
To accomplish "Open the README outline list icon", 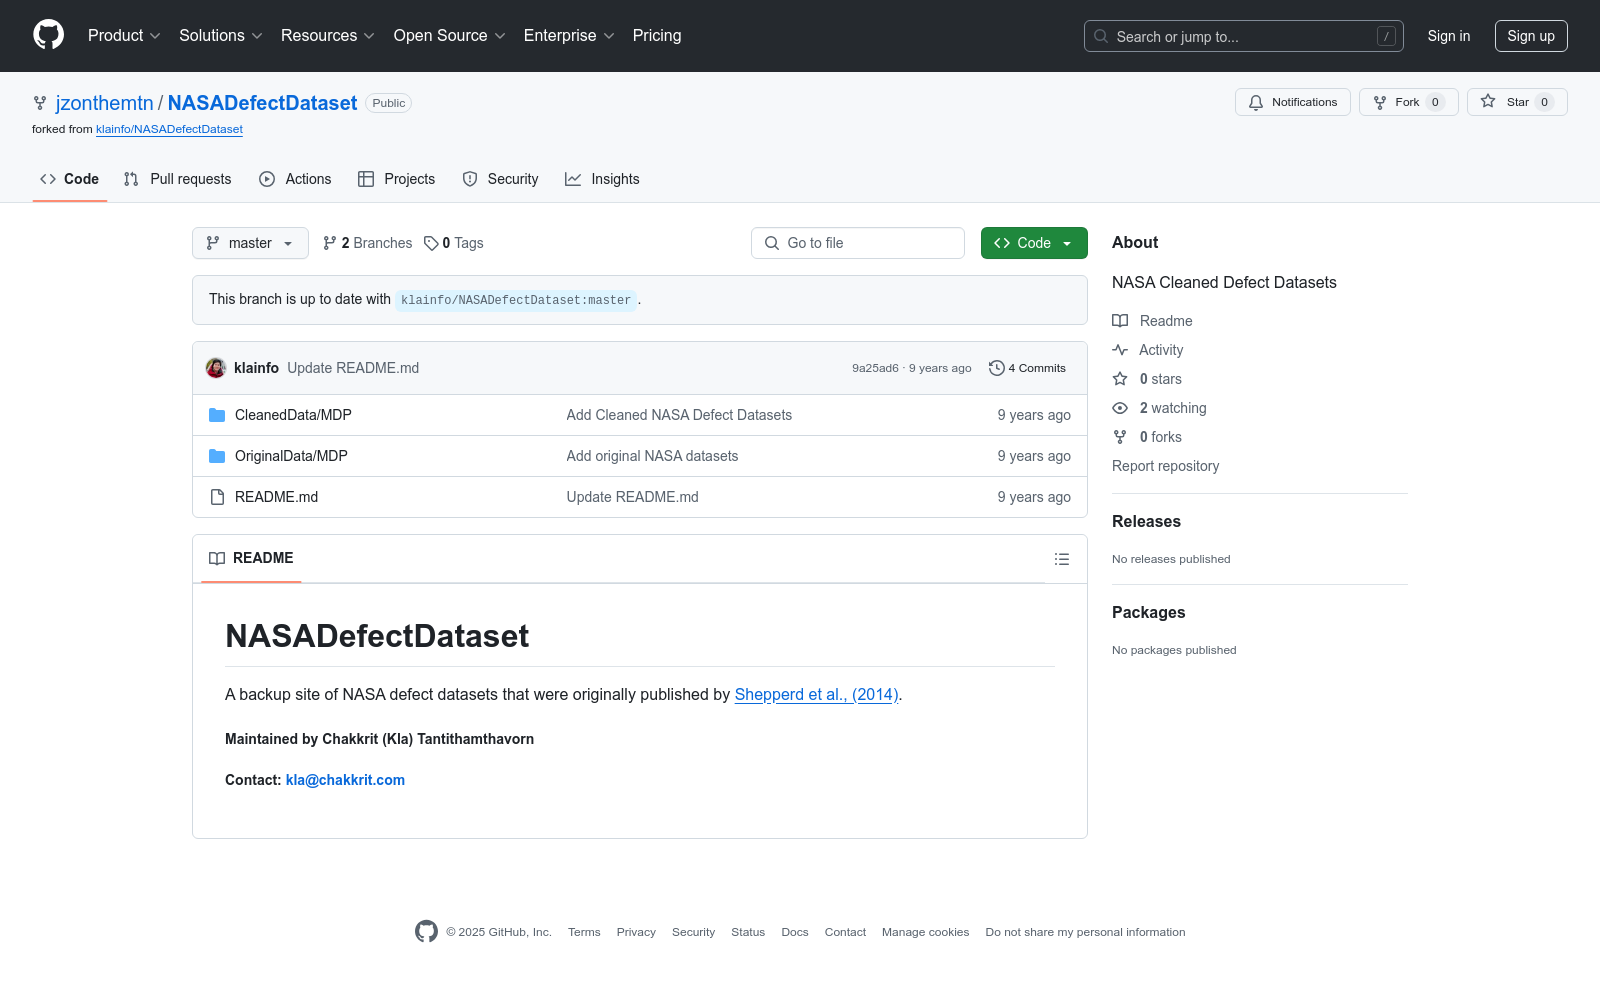I will (x=1062, y=559).
